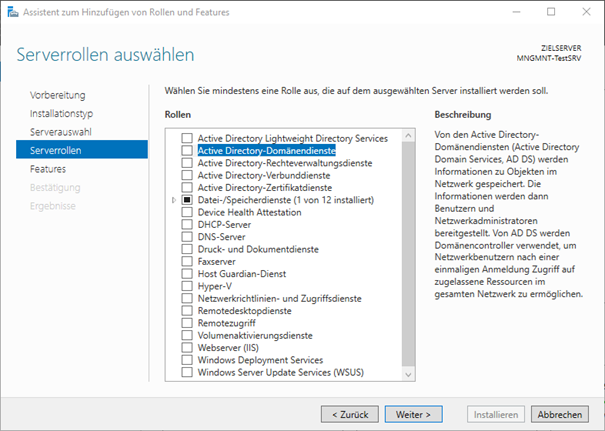The height and width of the screenshot is (431, 605).
Task: Go back with the < Zurück button
Action: 349,413
